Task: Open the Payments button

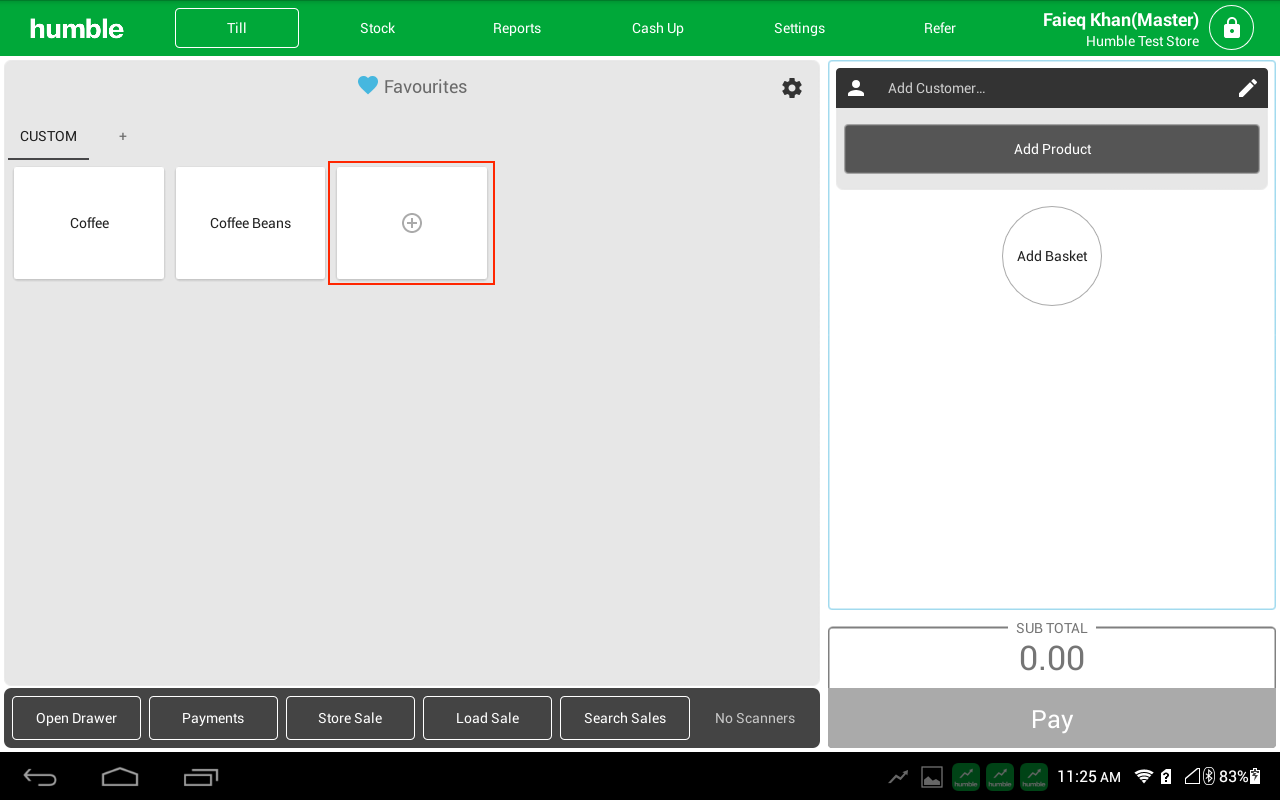Action: coord(213,718)
